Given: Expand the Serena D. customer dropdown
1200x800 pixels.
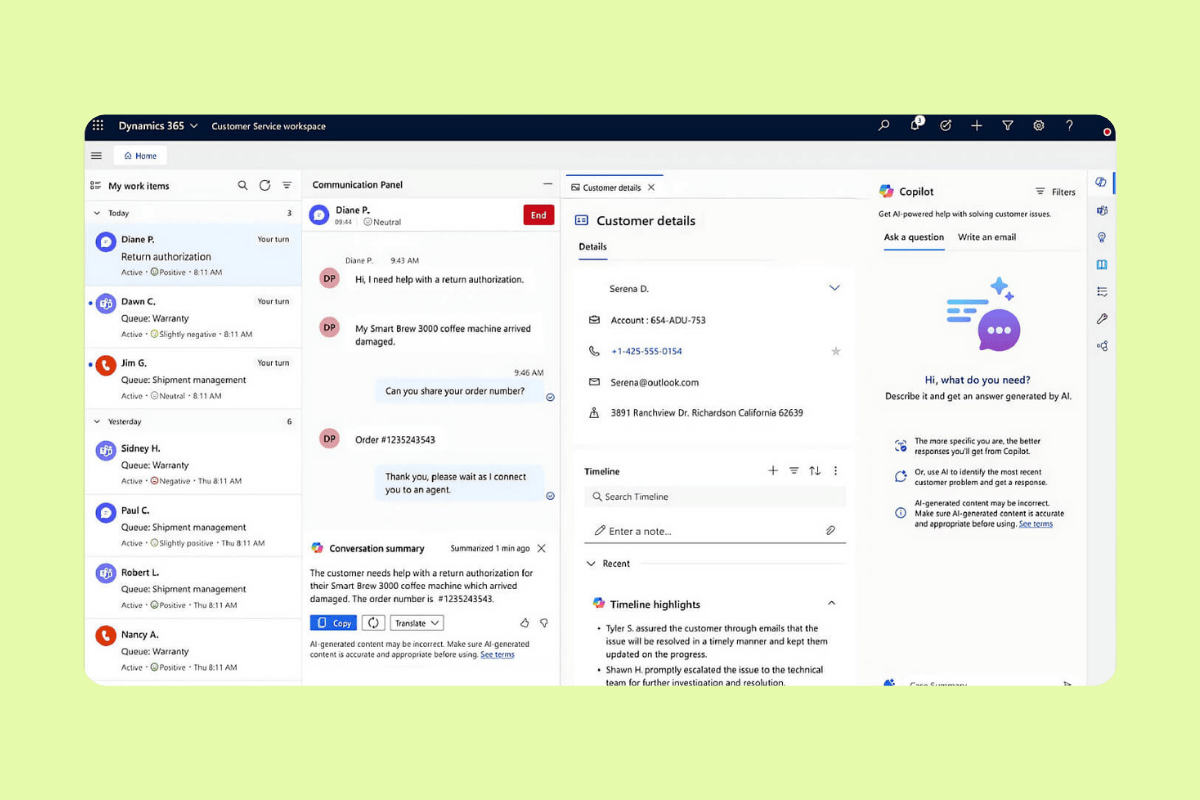Looking at the screenshot, I should (835, 288).
